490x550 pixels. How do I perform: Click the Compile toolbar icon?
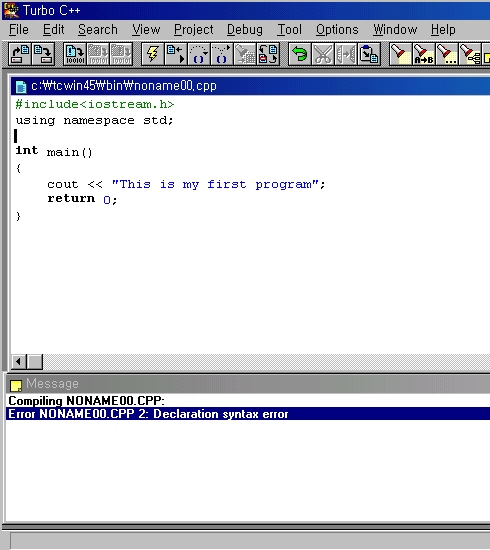point(75,55)
